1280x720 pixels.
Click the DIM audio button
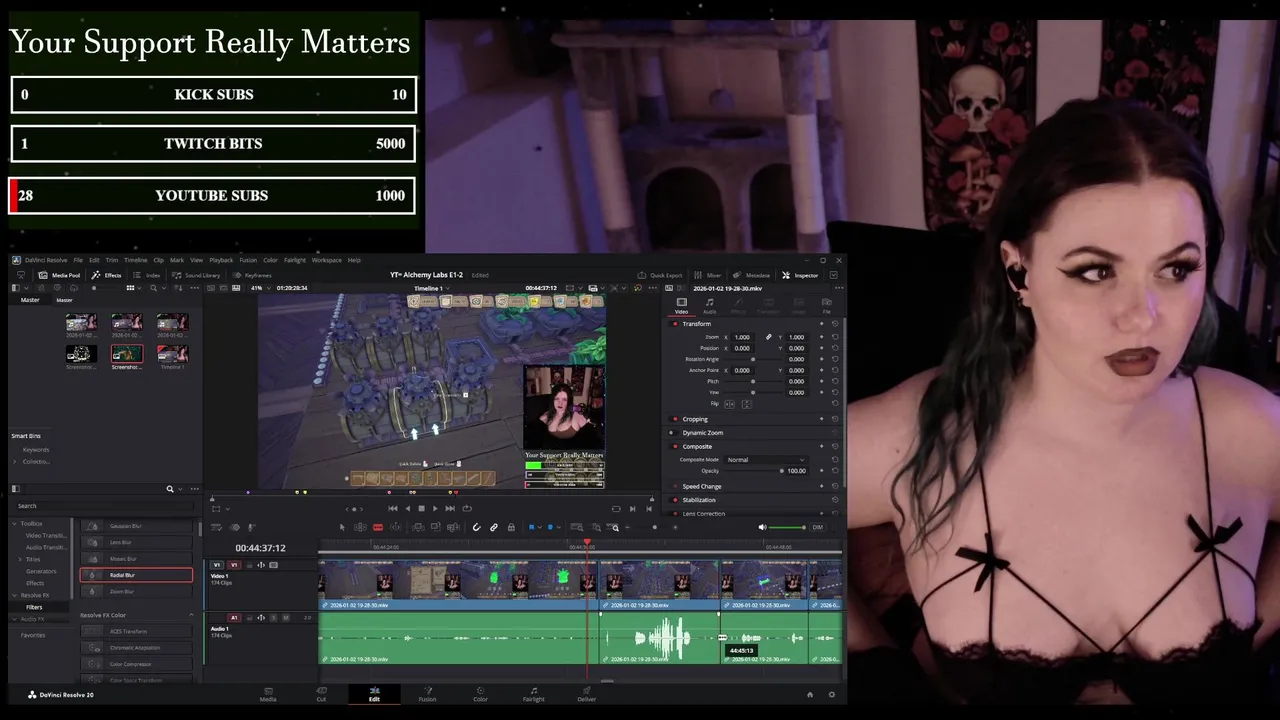pyautogui.click(x=817, y=527)
